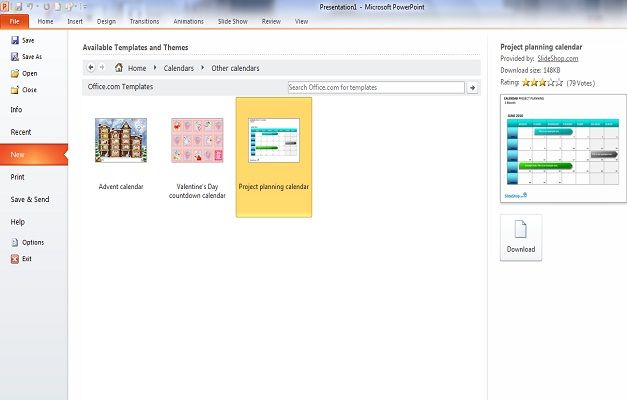Click the Home house icon in breadcrumb
Viewport: 627px width, 400px height.
pos(119,68)
